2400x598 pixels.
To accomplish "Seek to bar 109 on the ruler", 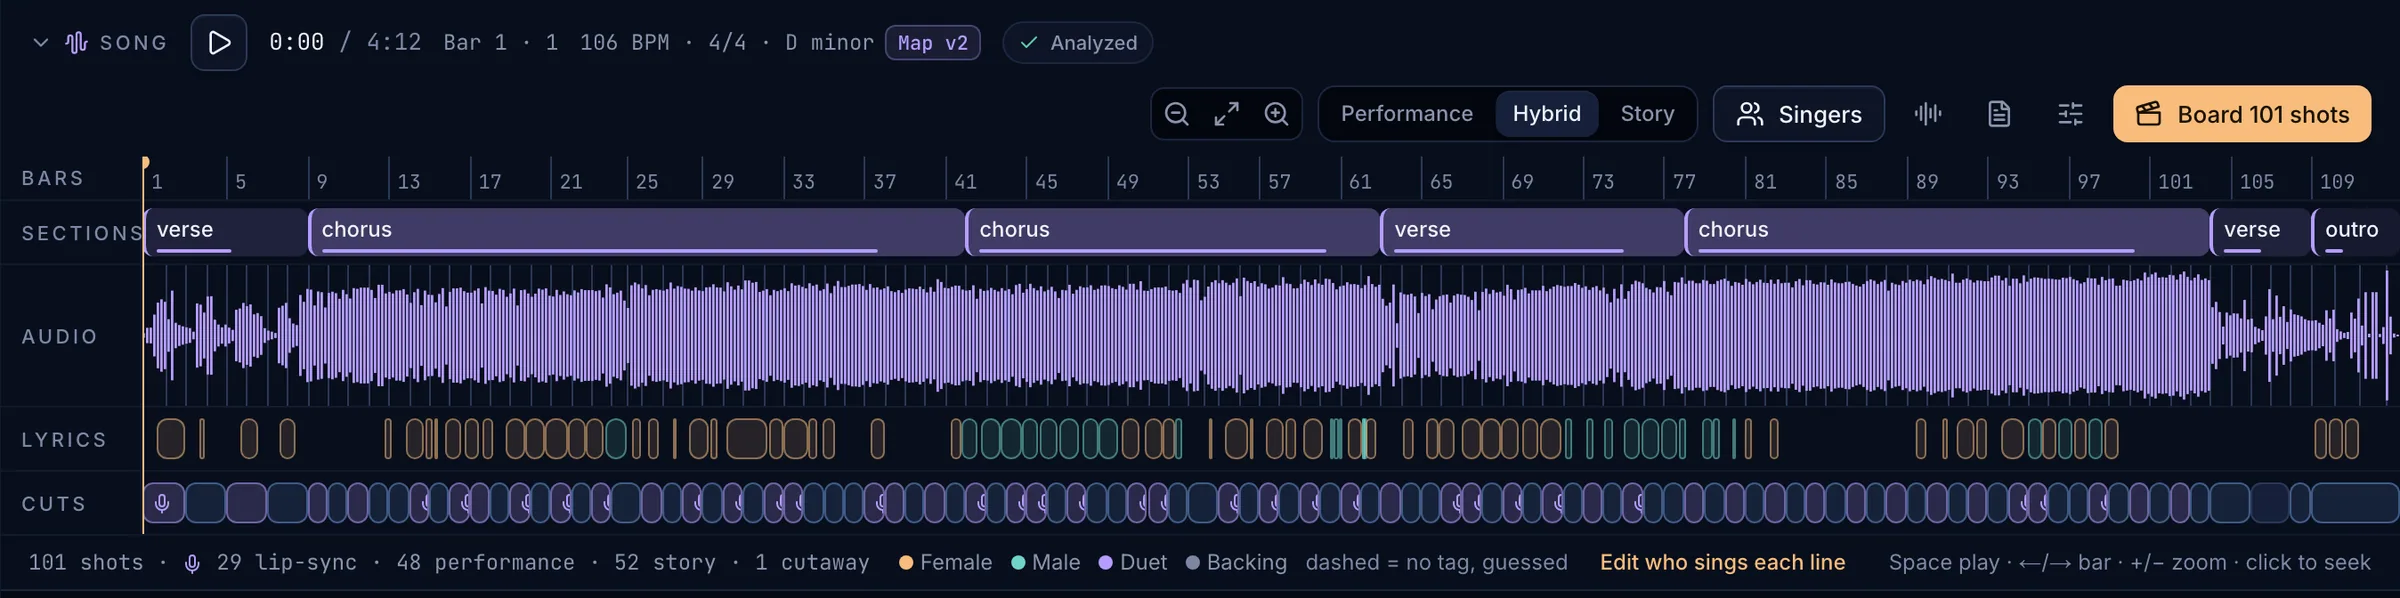I will [2337, 182].
